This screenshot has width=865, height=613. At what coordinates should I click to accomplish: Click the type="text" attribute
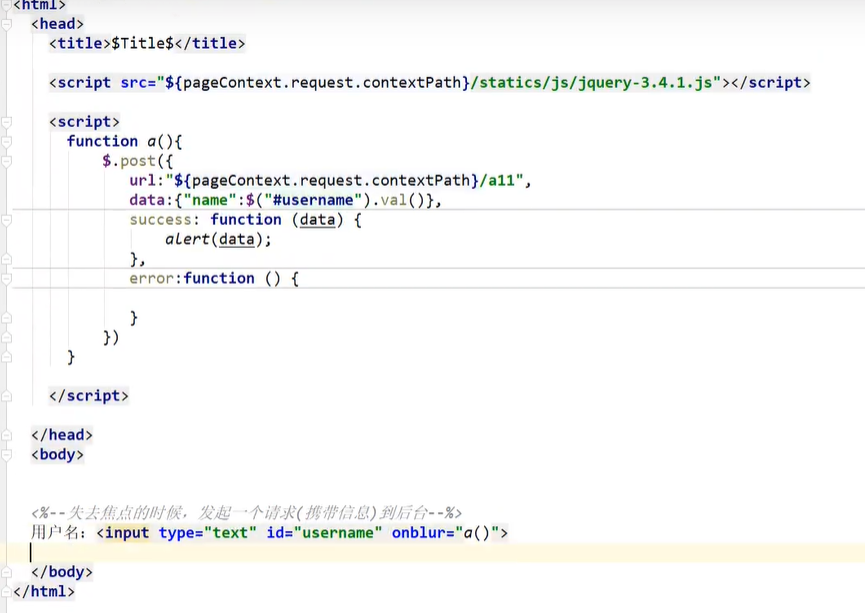click(x=208, y=533)
